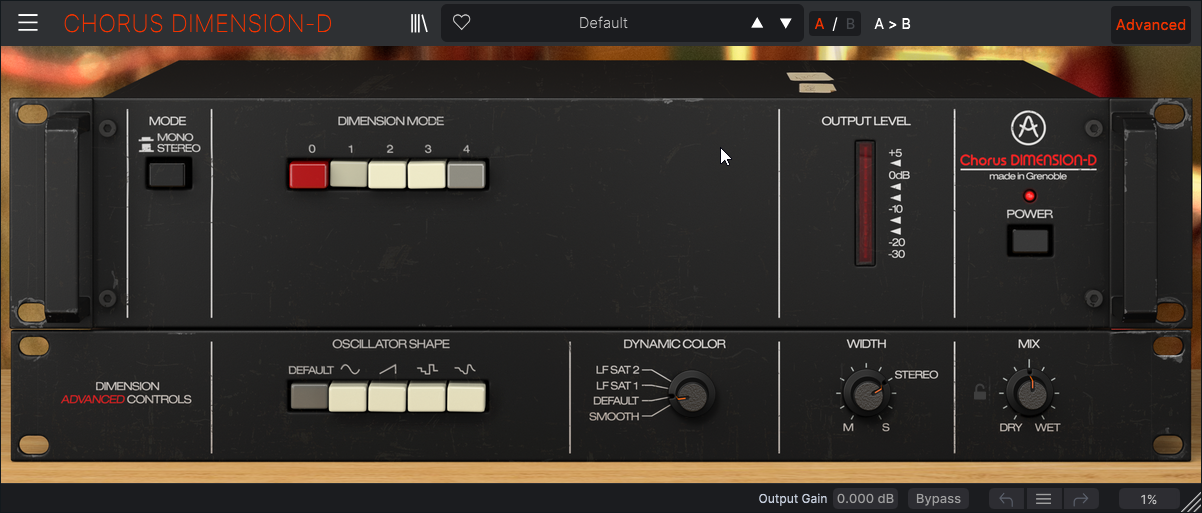
Task: Click the redo arrow icon
Action: click(x=1080, y=499)
